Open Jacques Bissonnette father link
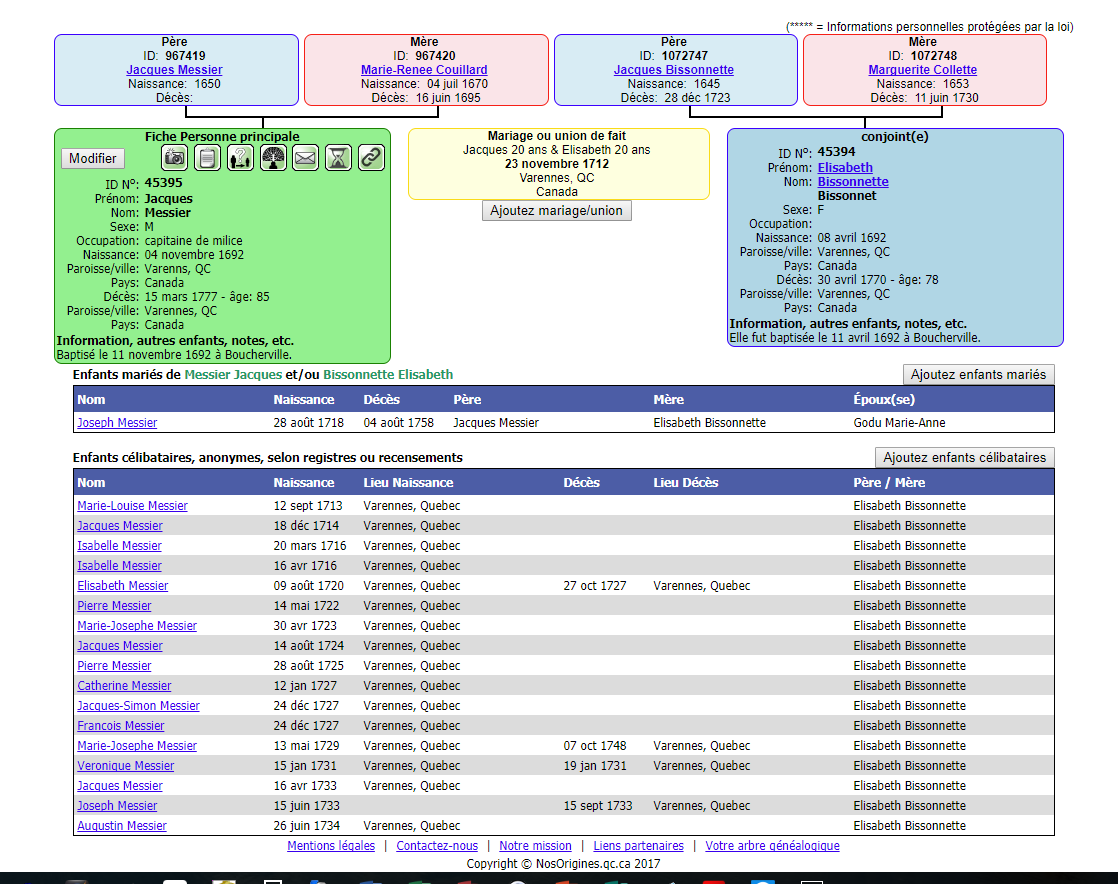This screenshot has height=884, width=1118. tap(674, 70)
